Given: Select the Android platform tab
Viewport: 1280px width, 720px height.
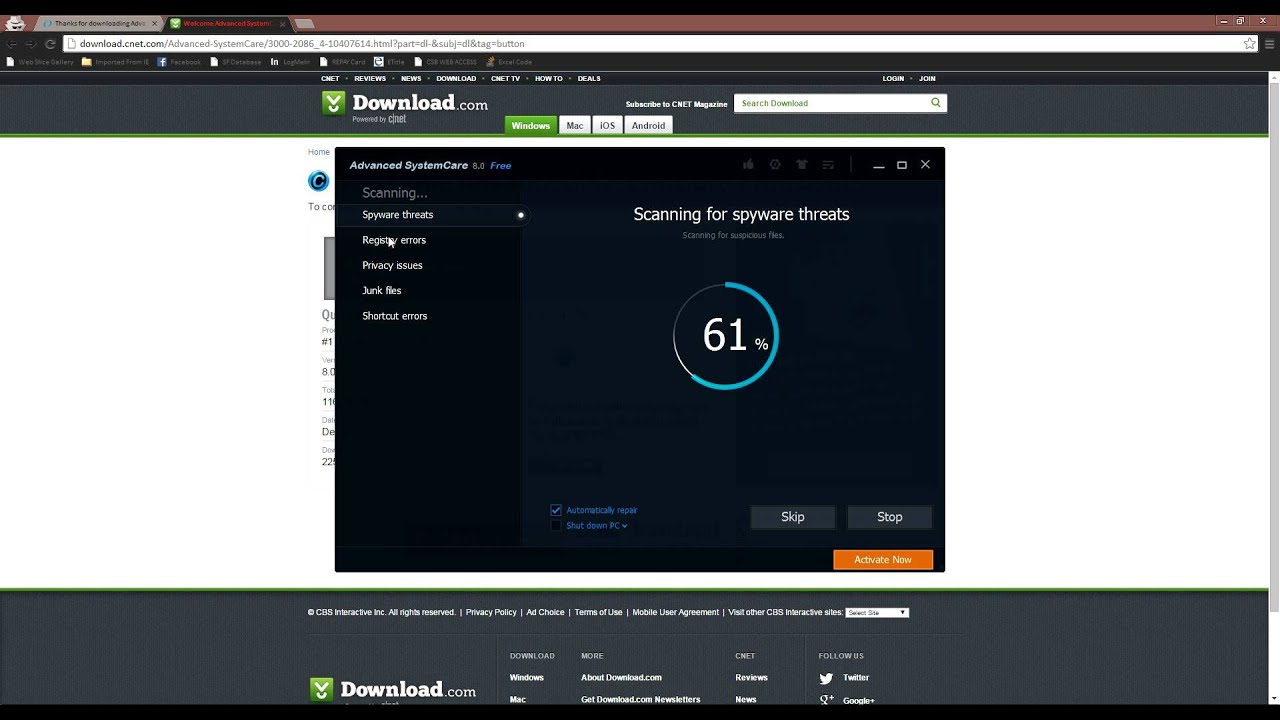Looking at the screenshot, I should click(648, 125).
